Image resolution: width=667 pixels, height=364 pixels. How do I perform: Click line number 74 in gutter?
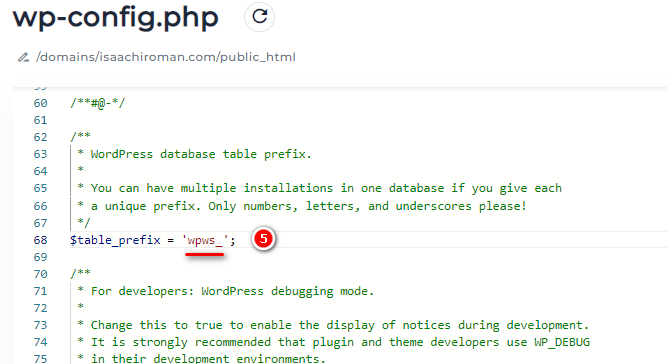pos(40,342)
